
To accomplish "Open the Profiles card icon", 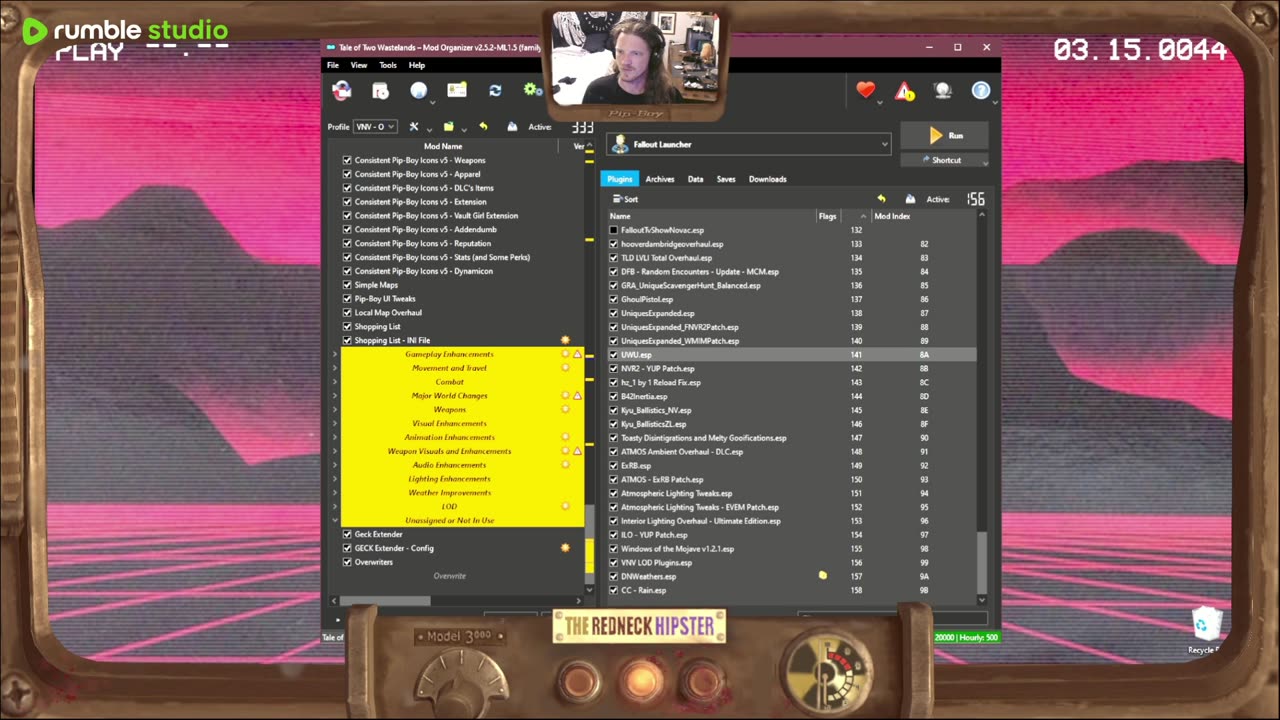I will [457, 91].
